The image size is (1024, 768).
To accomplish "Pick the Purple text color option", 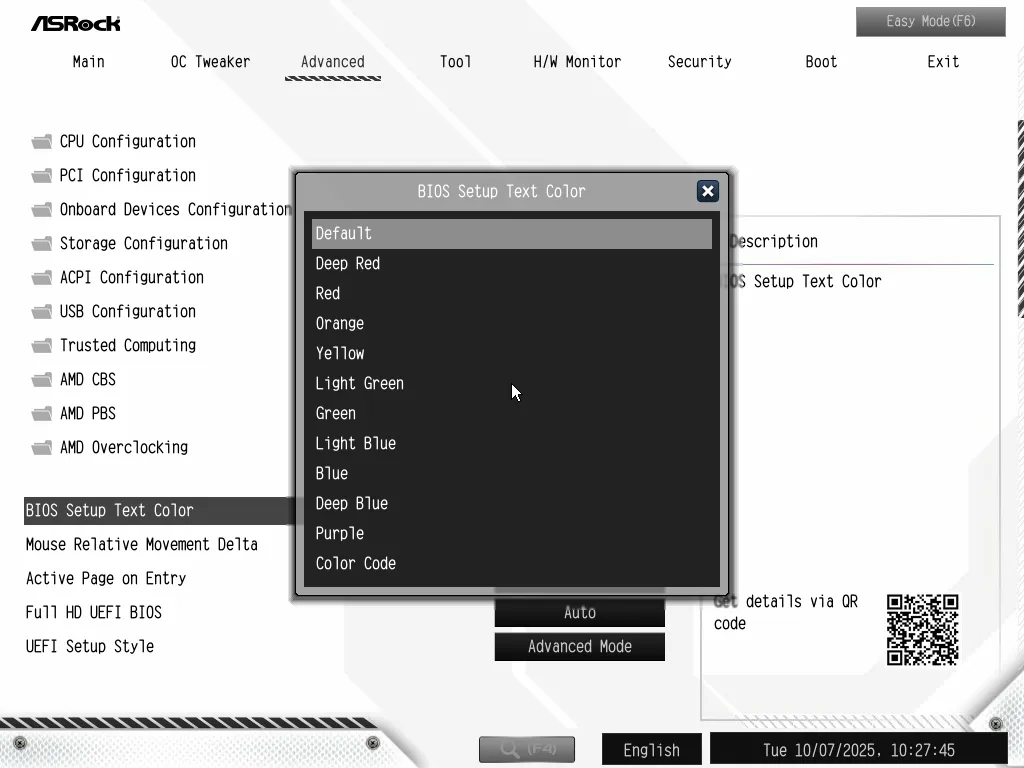I will (x=340, y=534).
